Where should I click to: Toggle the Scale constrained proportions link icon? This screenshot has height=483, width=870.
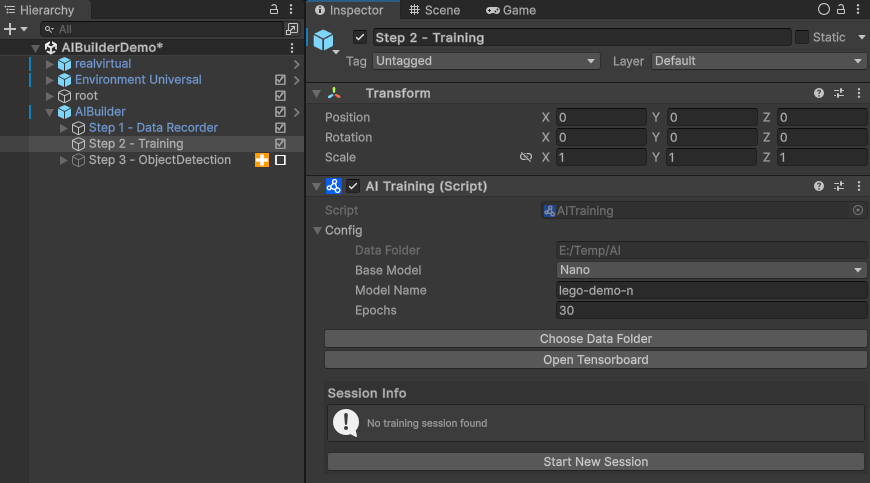click(526, 158)
